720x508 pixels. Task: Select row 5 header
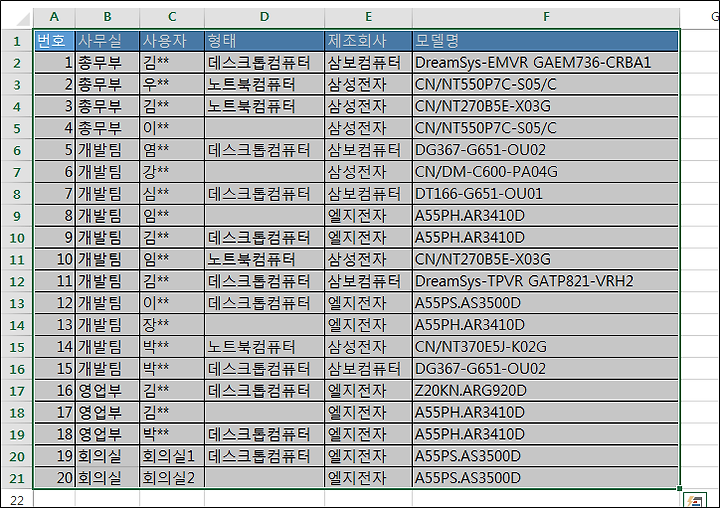17,128
